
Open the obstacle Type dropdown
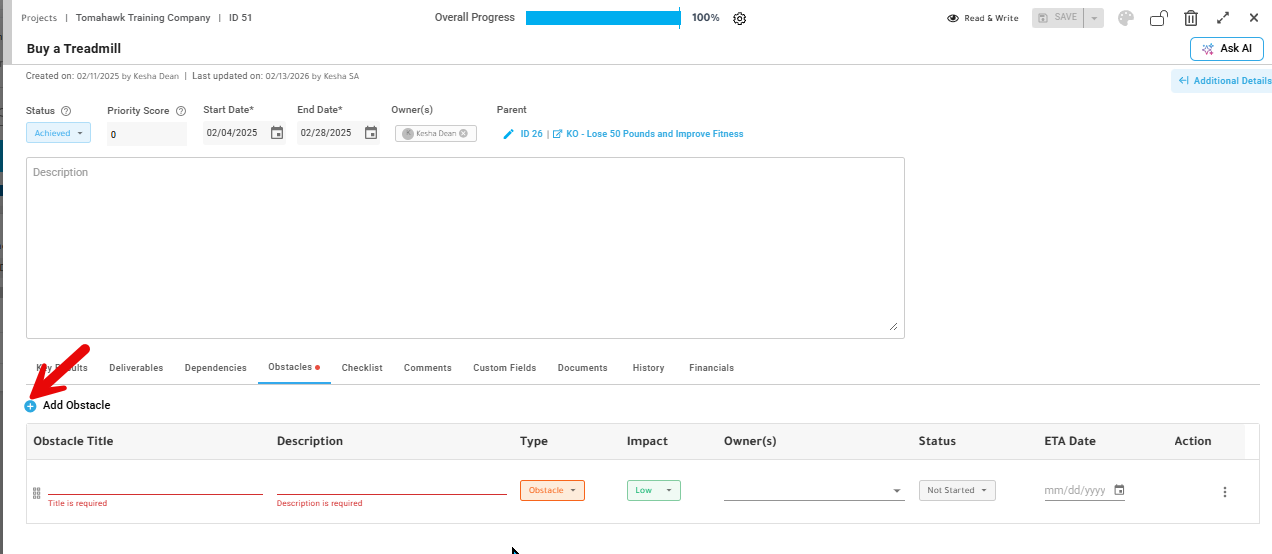552,490
